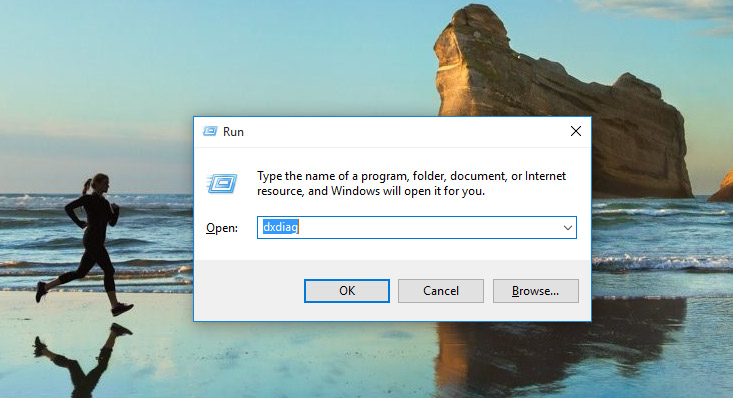The image size is (733, 398).
Task: Click the large Run icon beside description
Action: [222, 183]
